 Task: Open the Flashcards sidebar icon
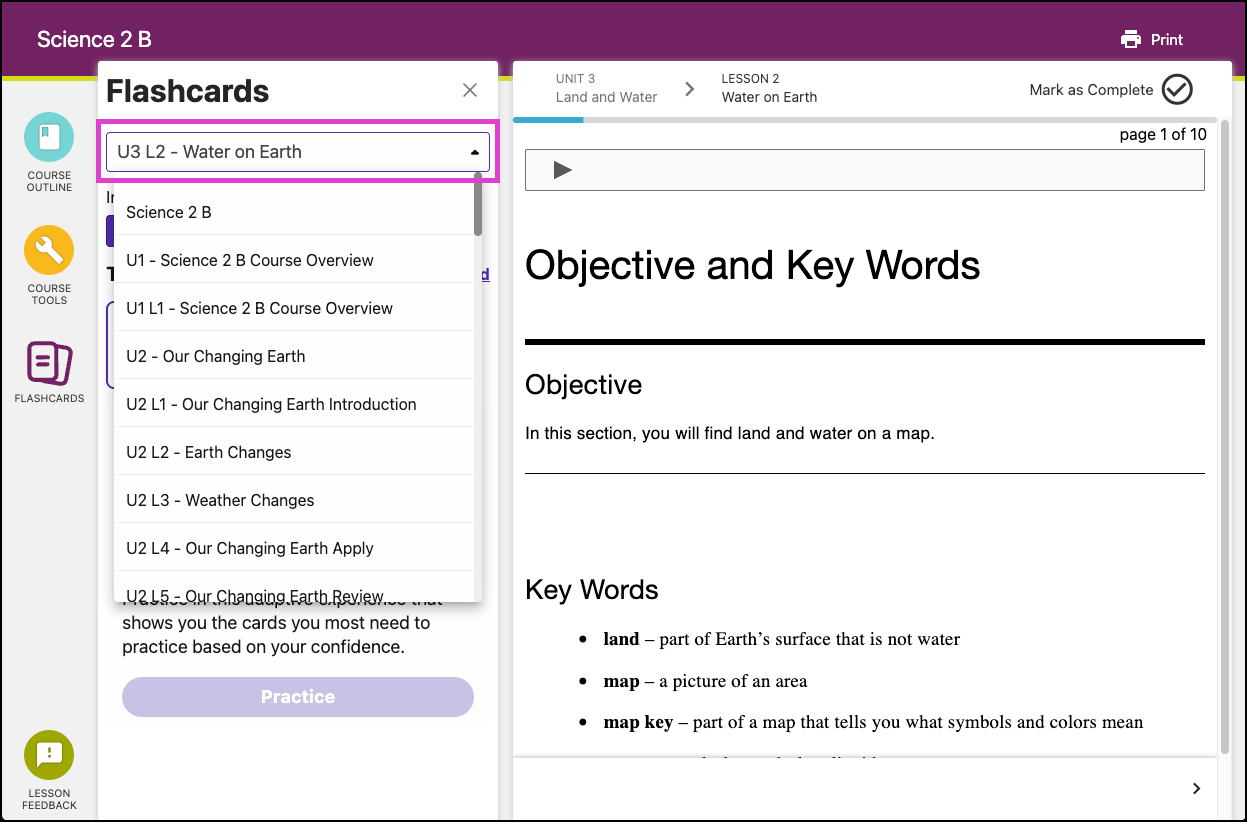pos(49,364)
